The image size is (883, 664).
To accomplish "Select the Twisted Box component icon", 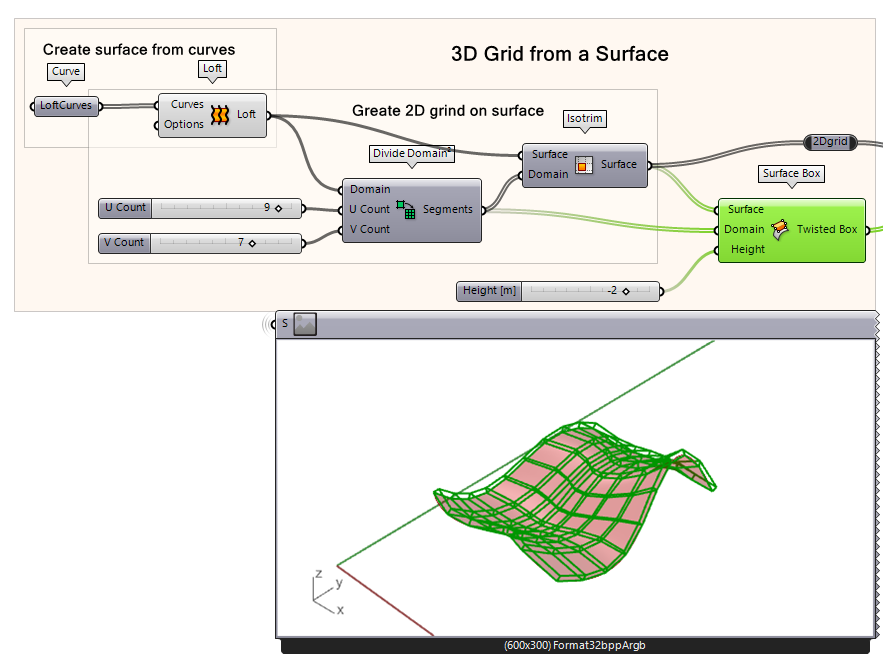I will pos(781,229).
